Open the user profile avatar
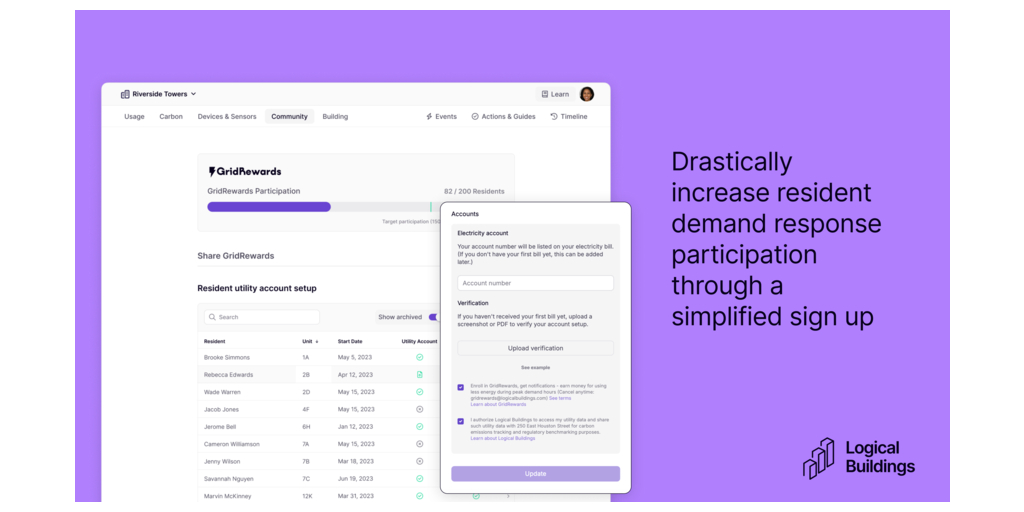1024x512 pixels. tap(587, 94)
